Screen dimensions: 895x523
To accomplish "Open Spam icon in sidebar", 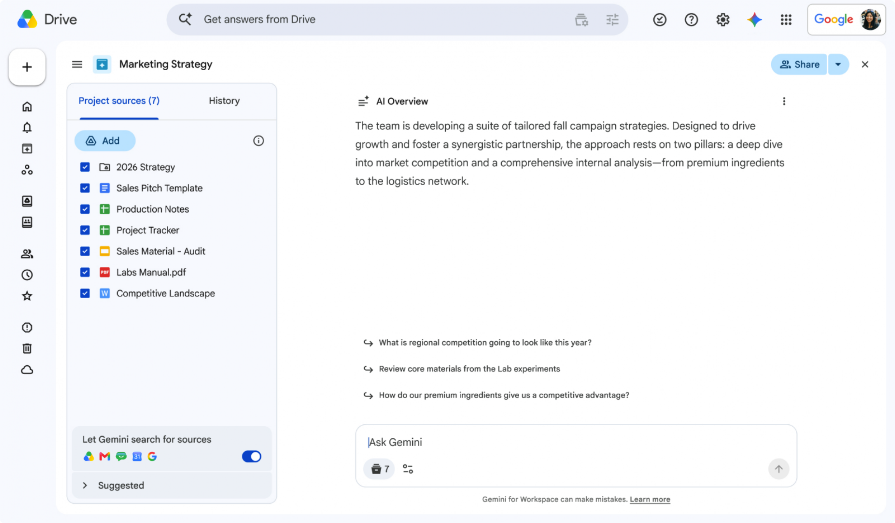I will coord(27,327).
